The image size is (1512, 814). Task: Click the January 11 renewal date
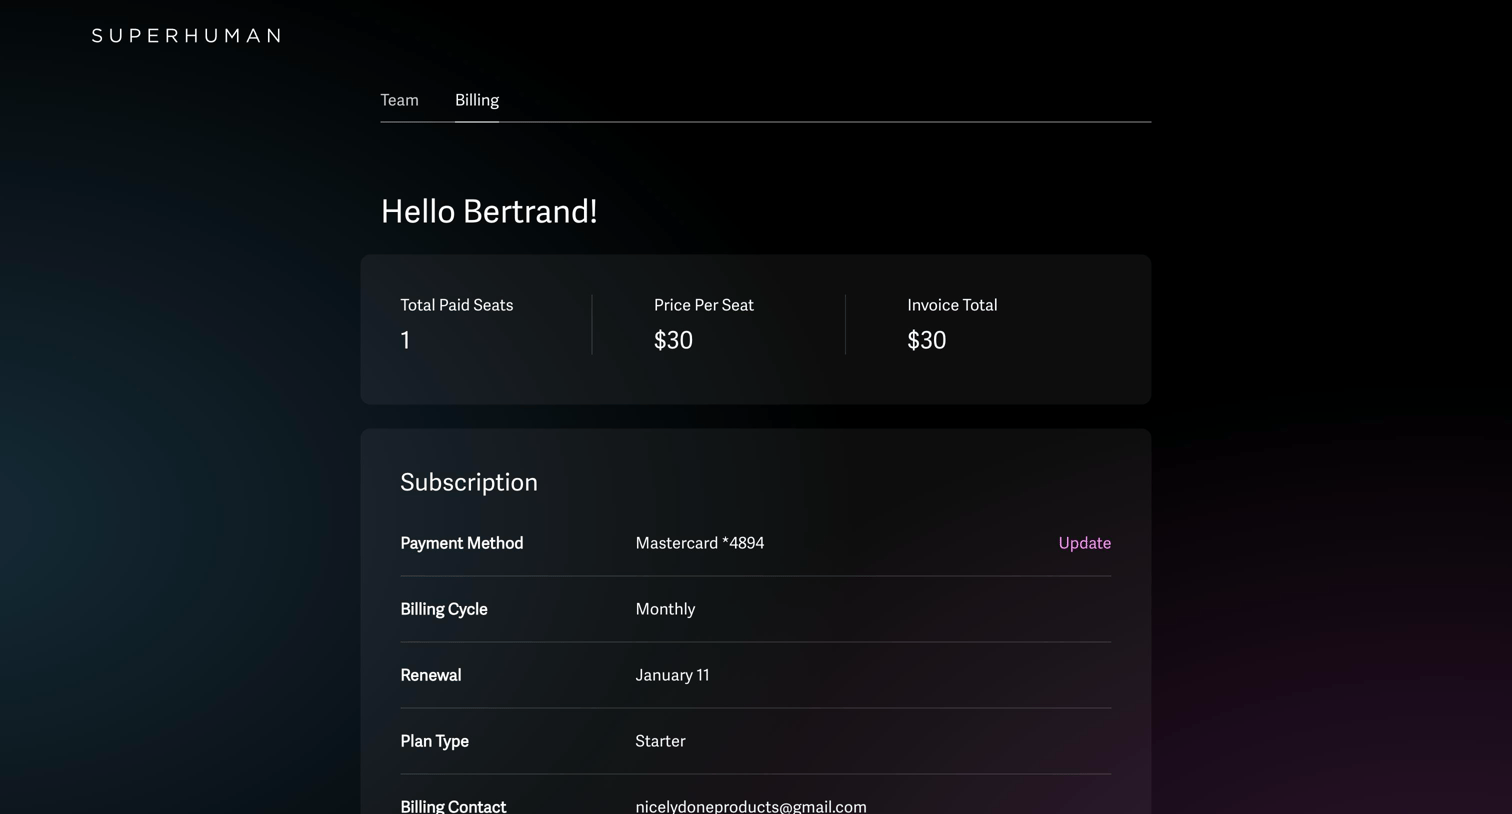(672, 675)
